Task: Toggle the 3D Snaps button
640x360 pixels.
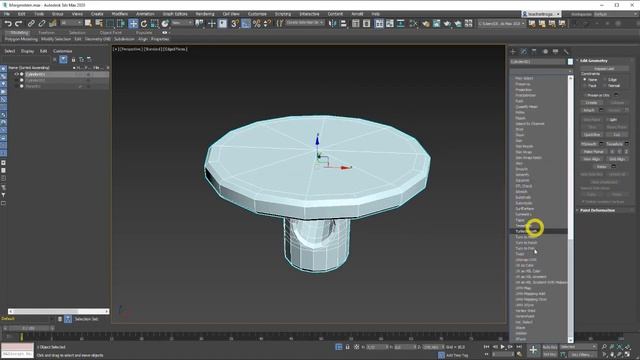Action: click(x=235, y=24)
